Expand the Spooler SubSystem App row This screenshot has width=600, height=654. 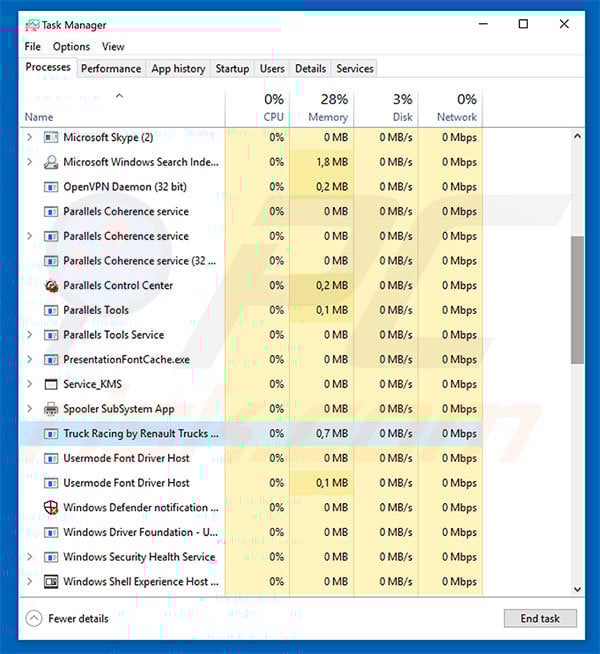(x=30, y=408)
